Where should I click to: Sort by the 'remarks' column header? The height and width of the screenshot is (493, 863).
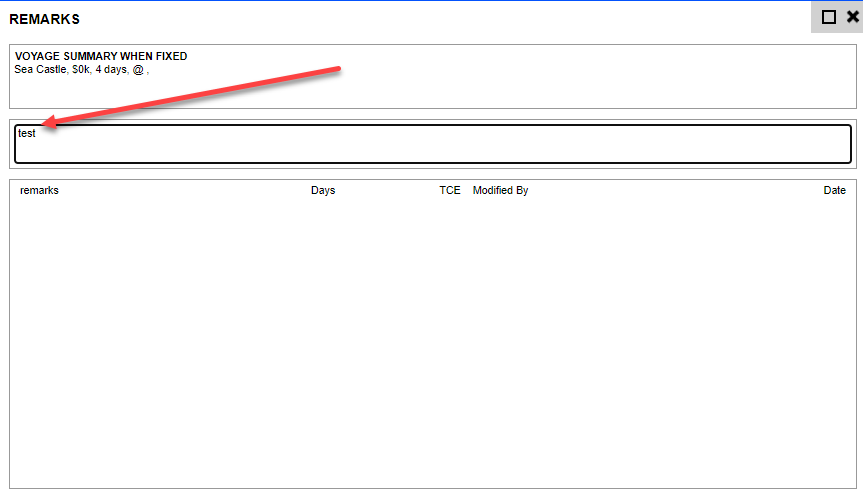[x=39, y=191]
